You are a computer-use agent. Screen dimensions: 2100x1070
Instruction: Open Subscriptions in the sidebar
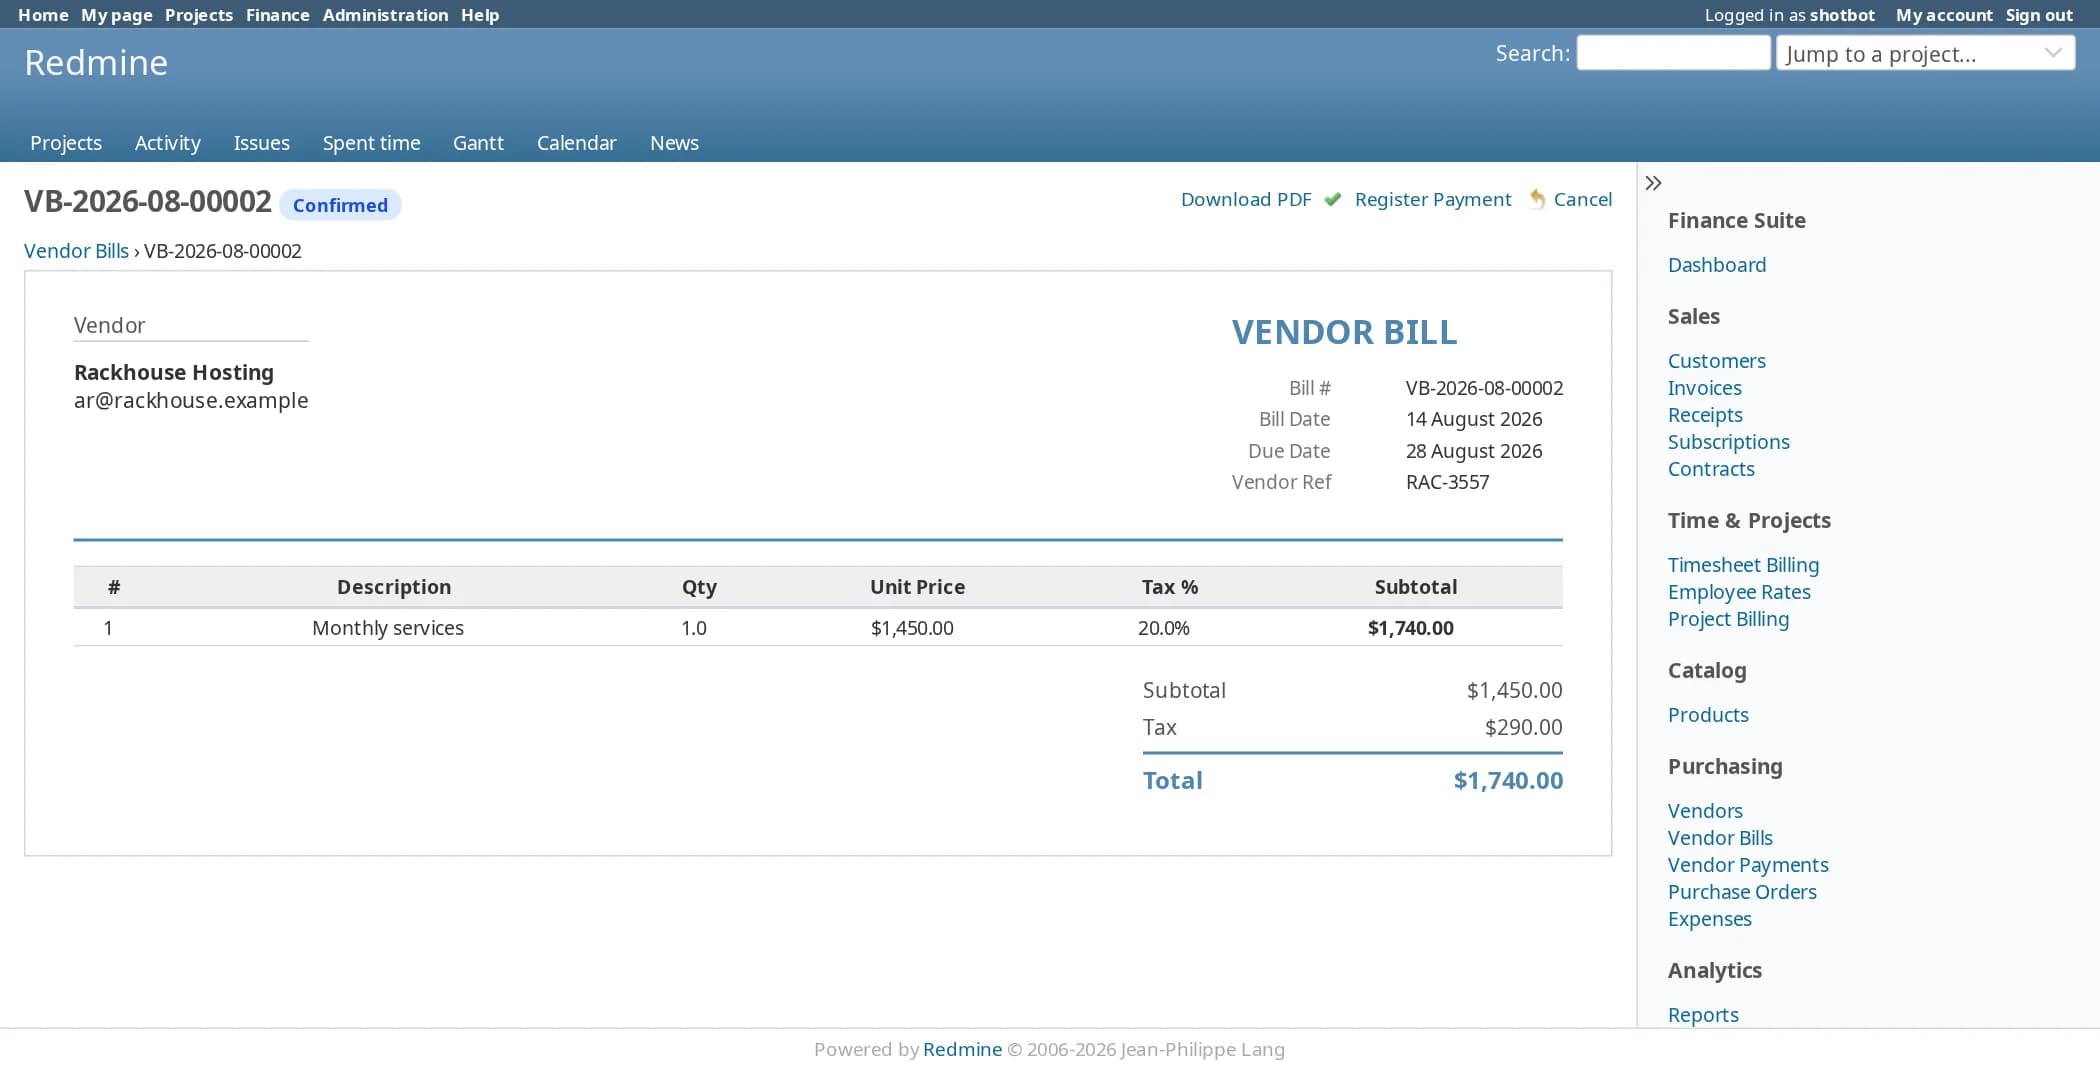click(x=1729, y=442)
